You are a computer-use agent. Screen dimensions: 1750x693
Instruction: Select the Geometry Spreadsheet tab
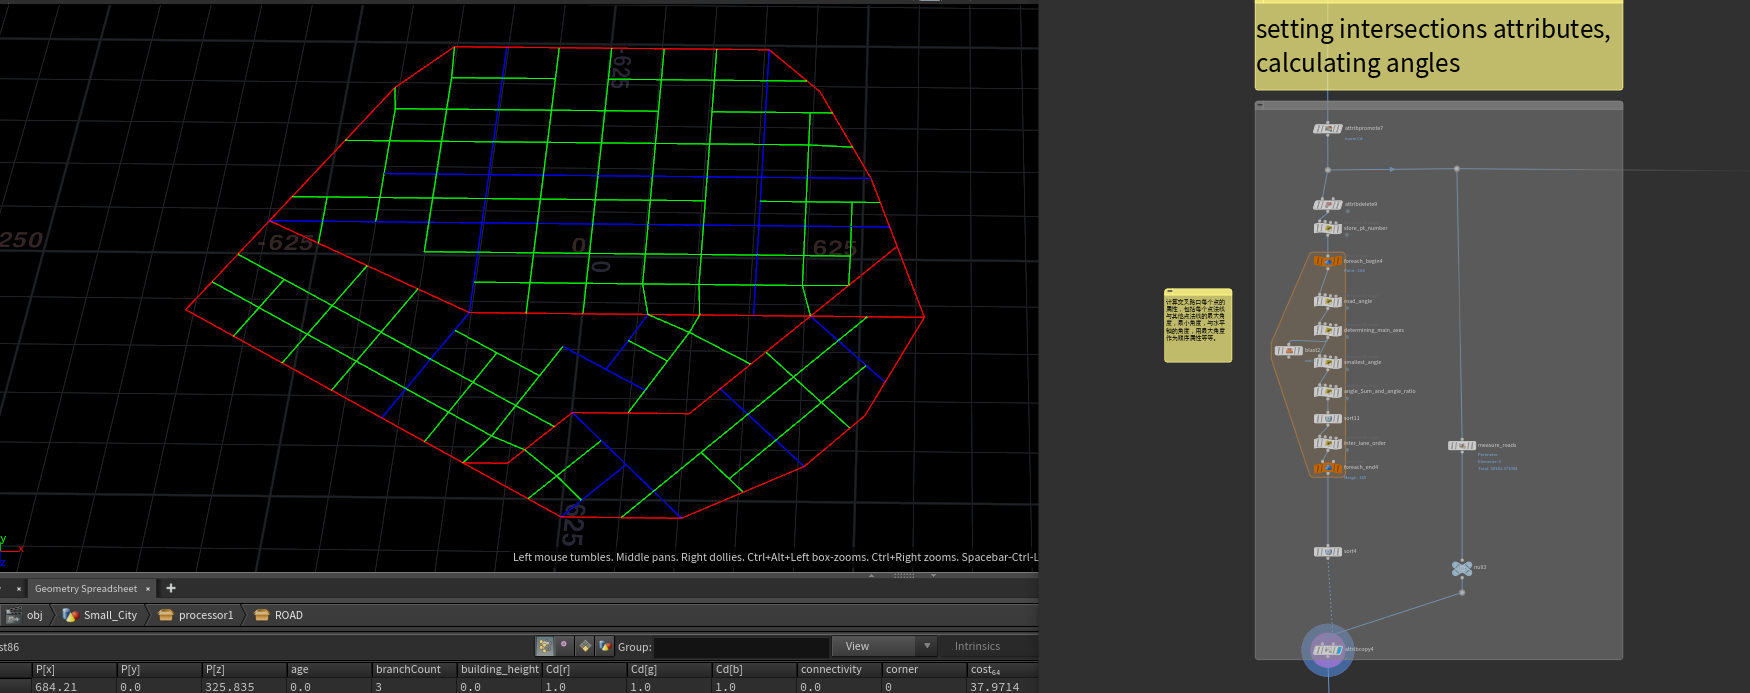(86, 588)
